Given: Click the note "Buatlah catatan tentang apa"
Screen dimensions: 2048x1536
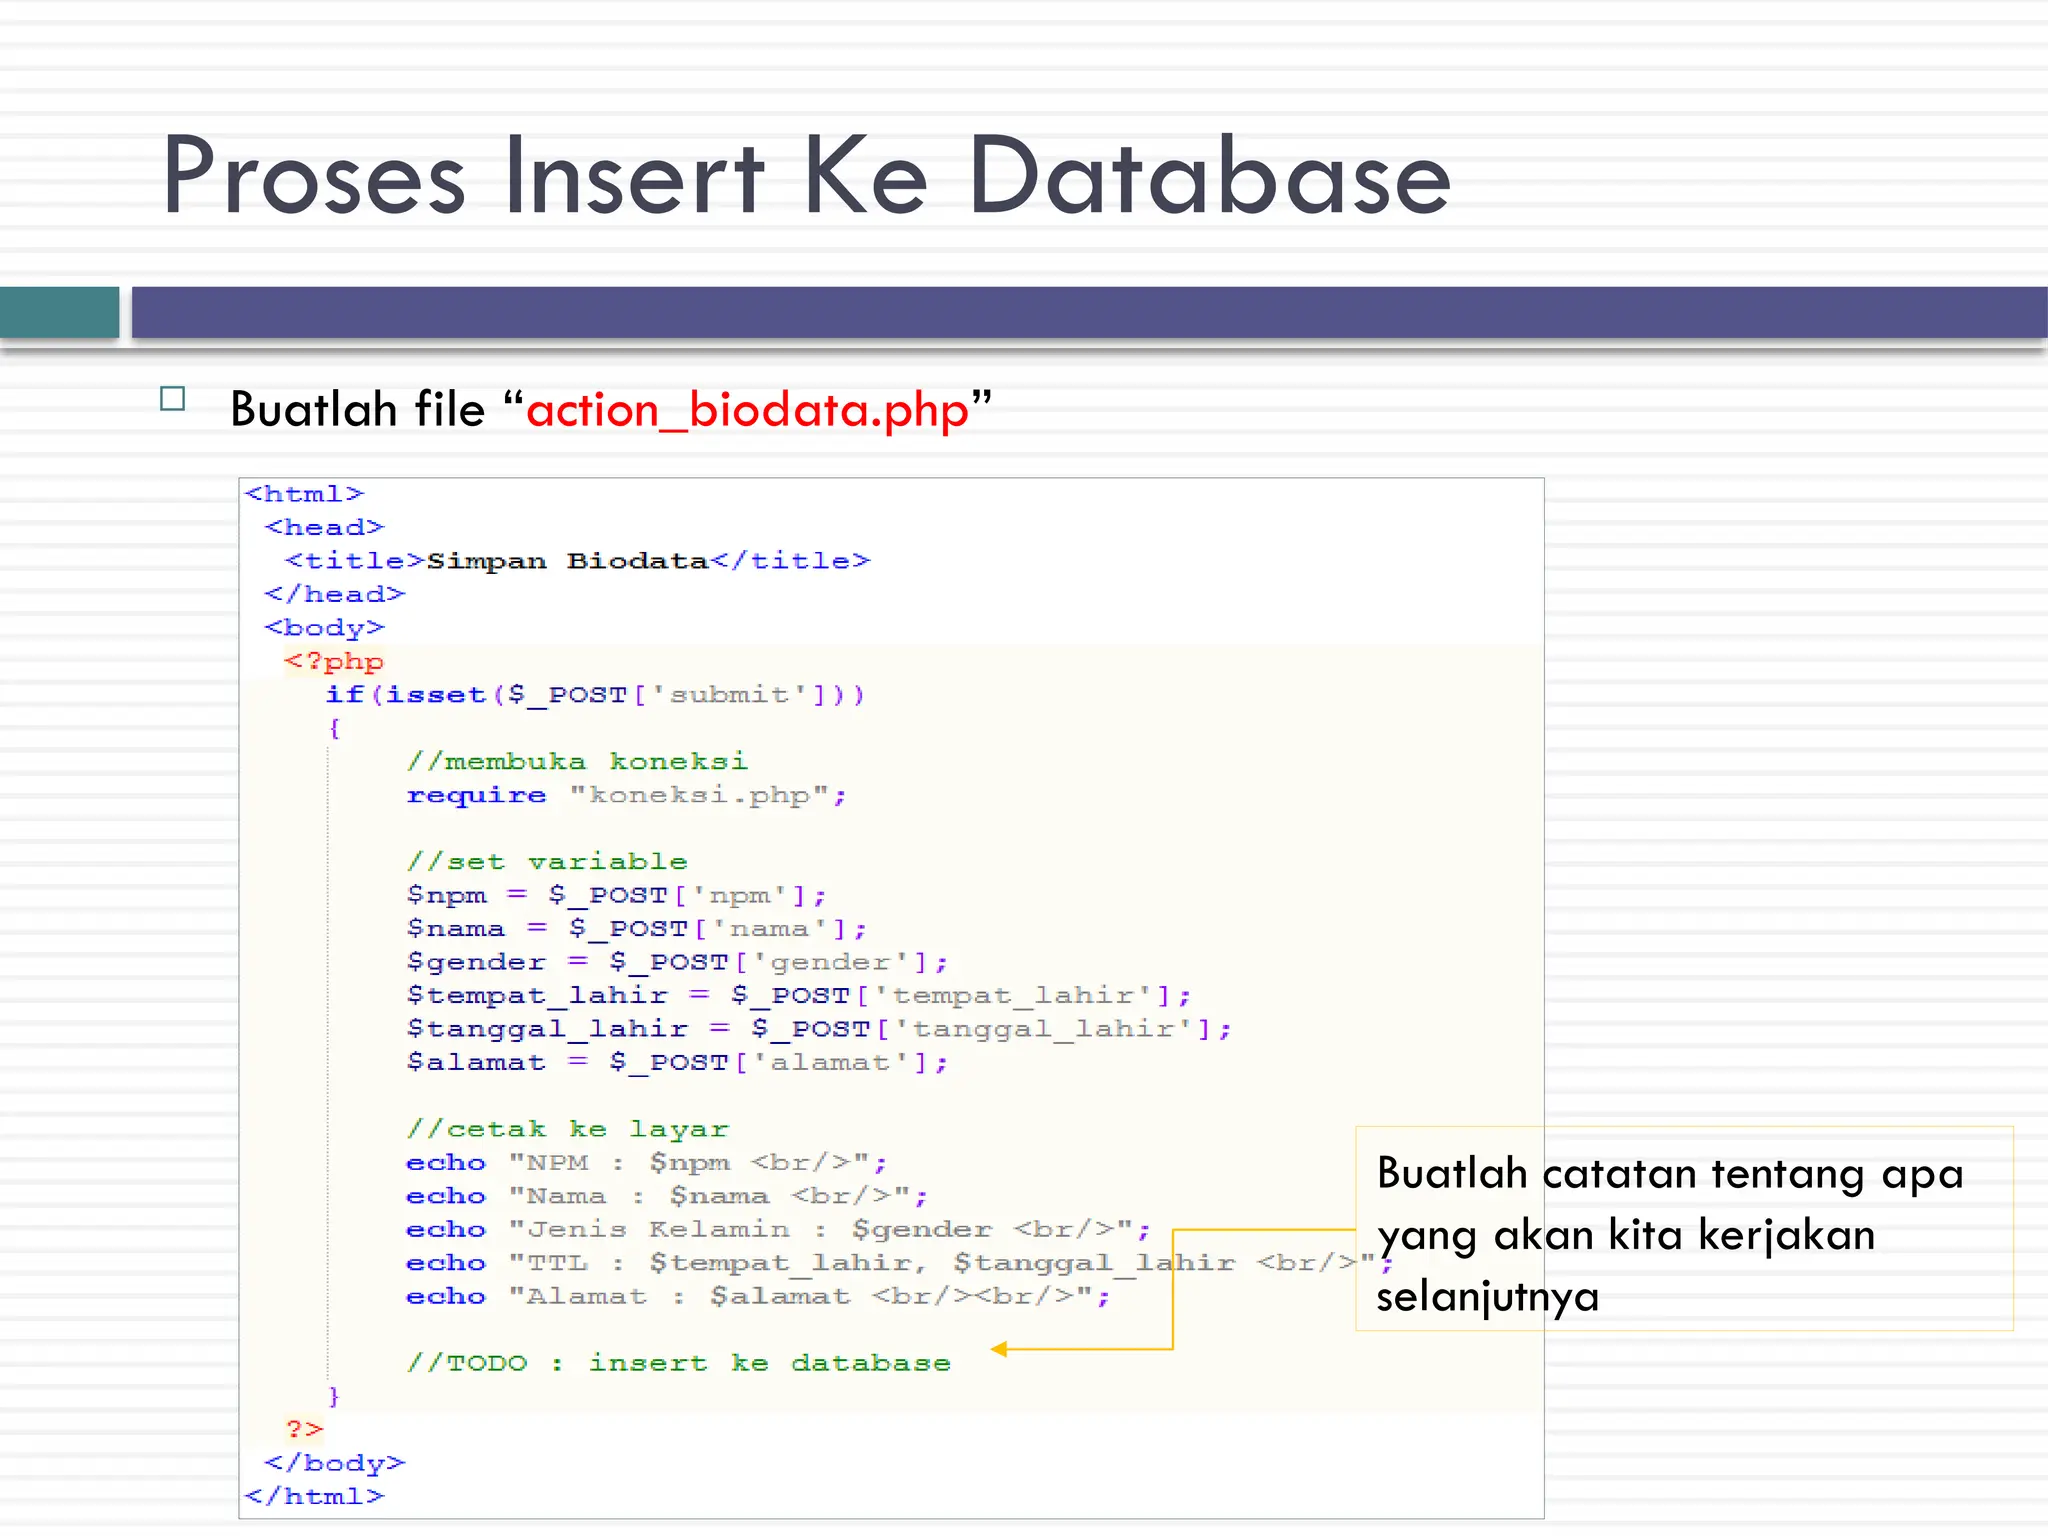Looking at the screenshot, I should coord(1670,1175).
